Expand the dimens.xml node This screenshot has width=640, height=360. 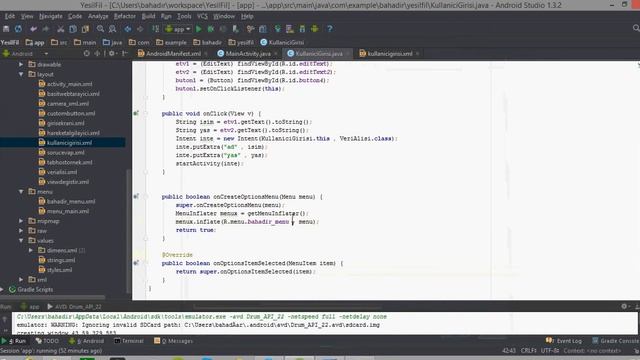click(x=31, y=251)
